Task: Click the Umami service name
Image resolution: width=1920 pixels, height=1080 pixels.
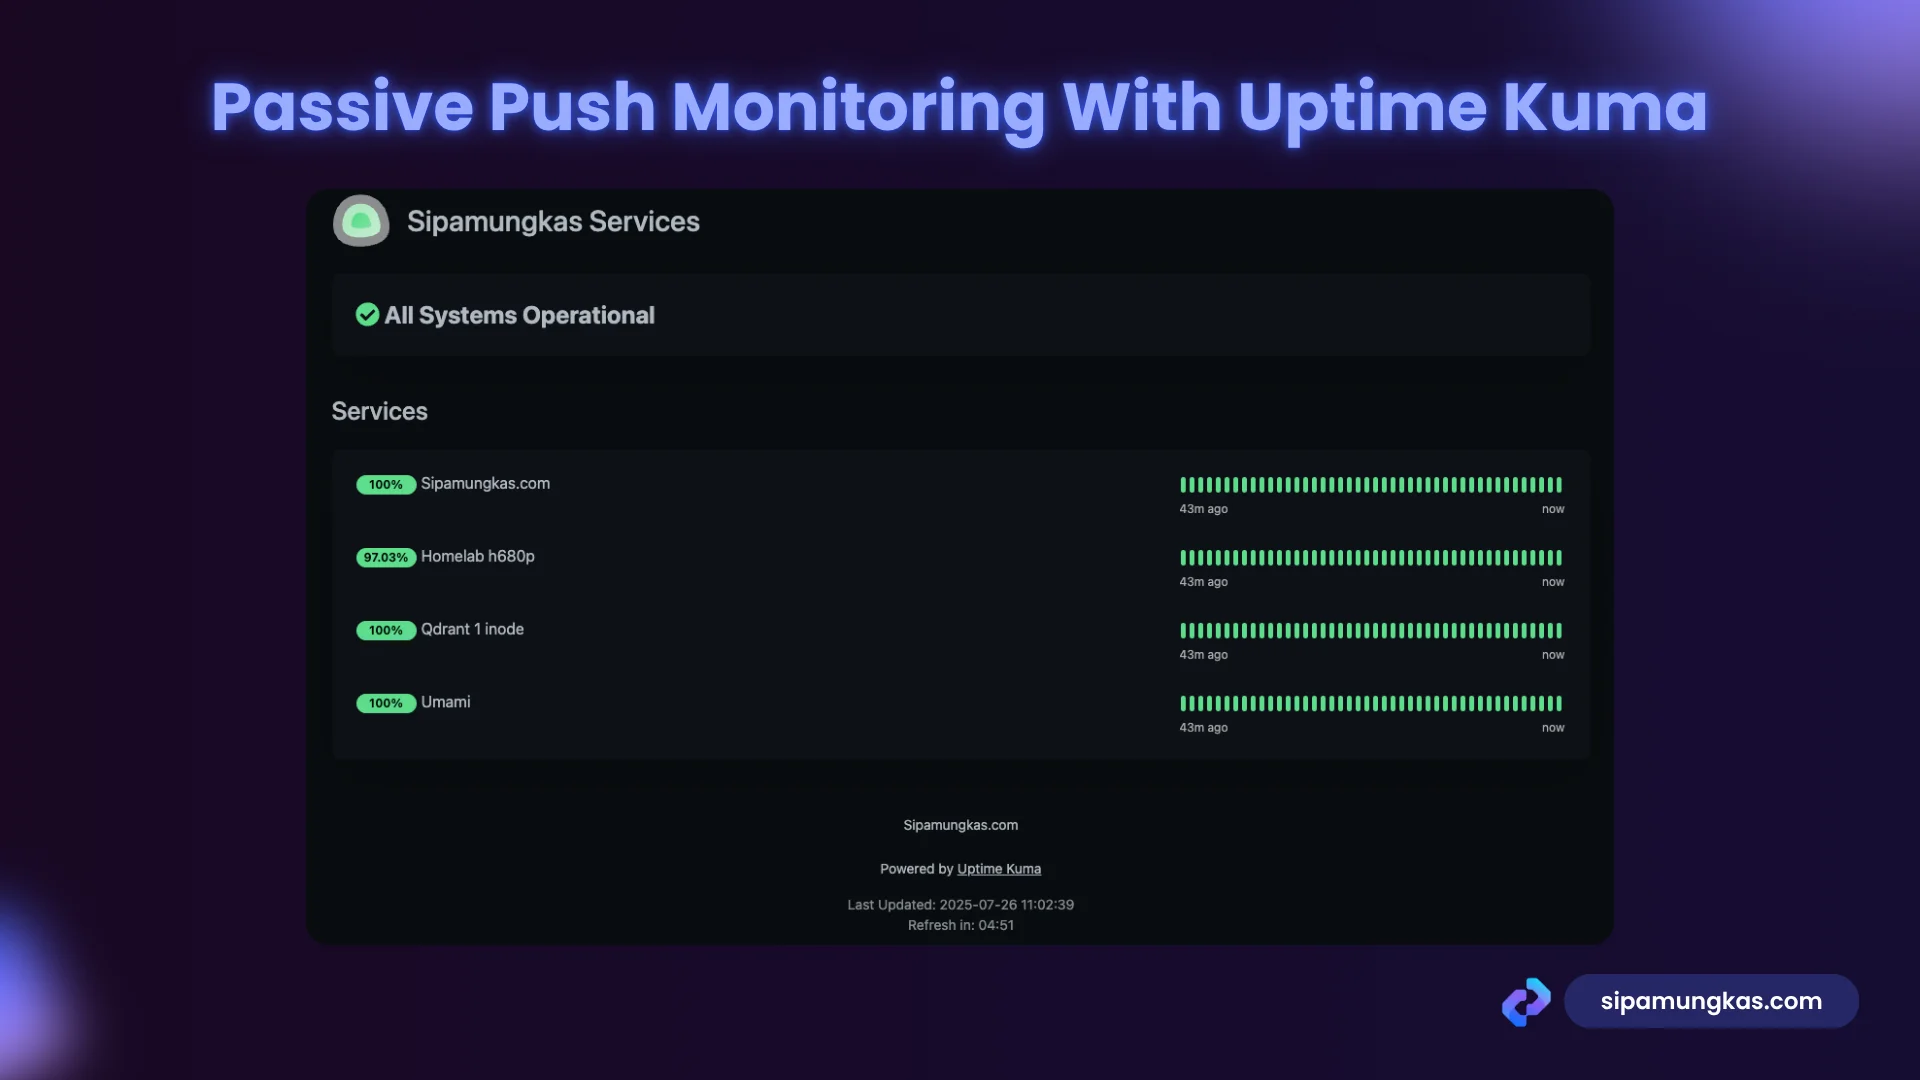Action: pos(446,702)
